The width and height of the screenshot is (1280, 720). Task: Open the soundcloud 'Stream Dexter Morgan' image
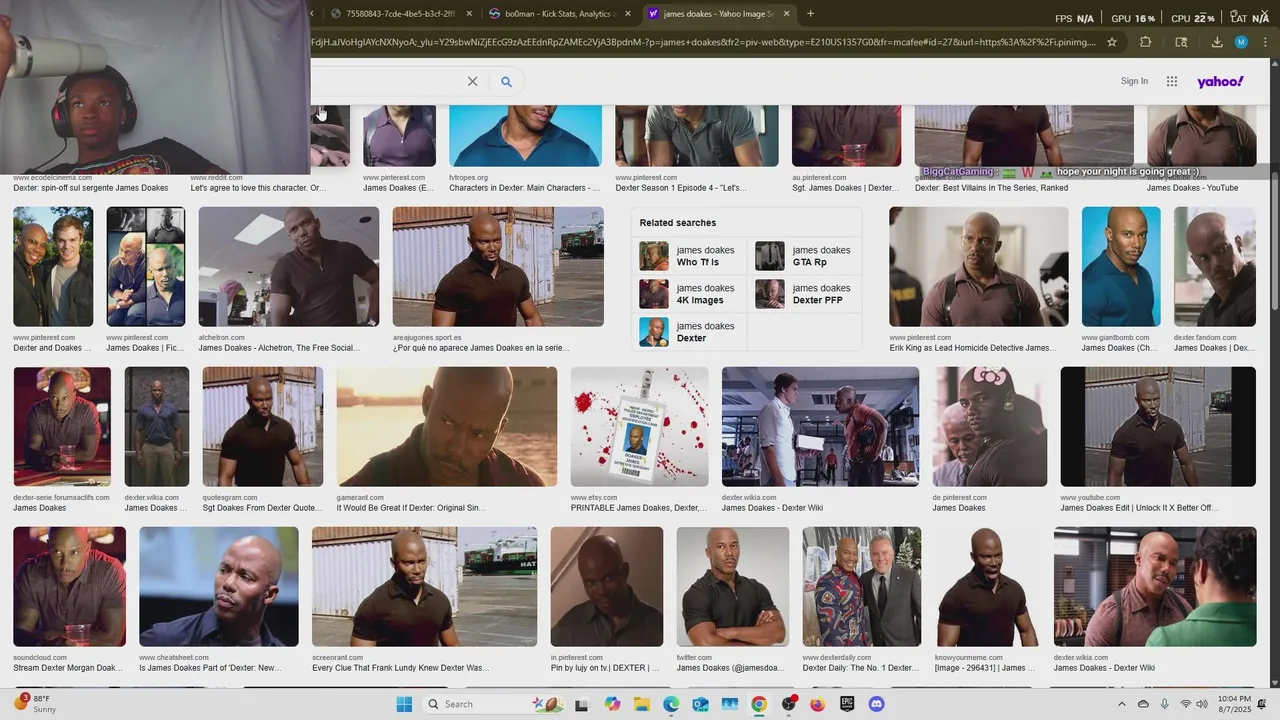(x=70, y=587)
